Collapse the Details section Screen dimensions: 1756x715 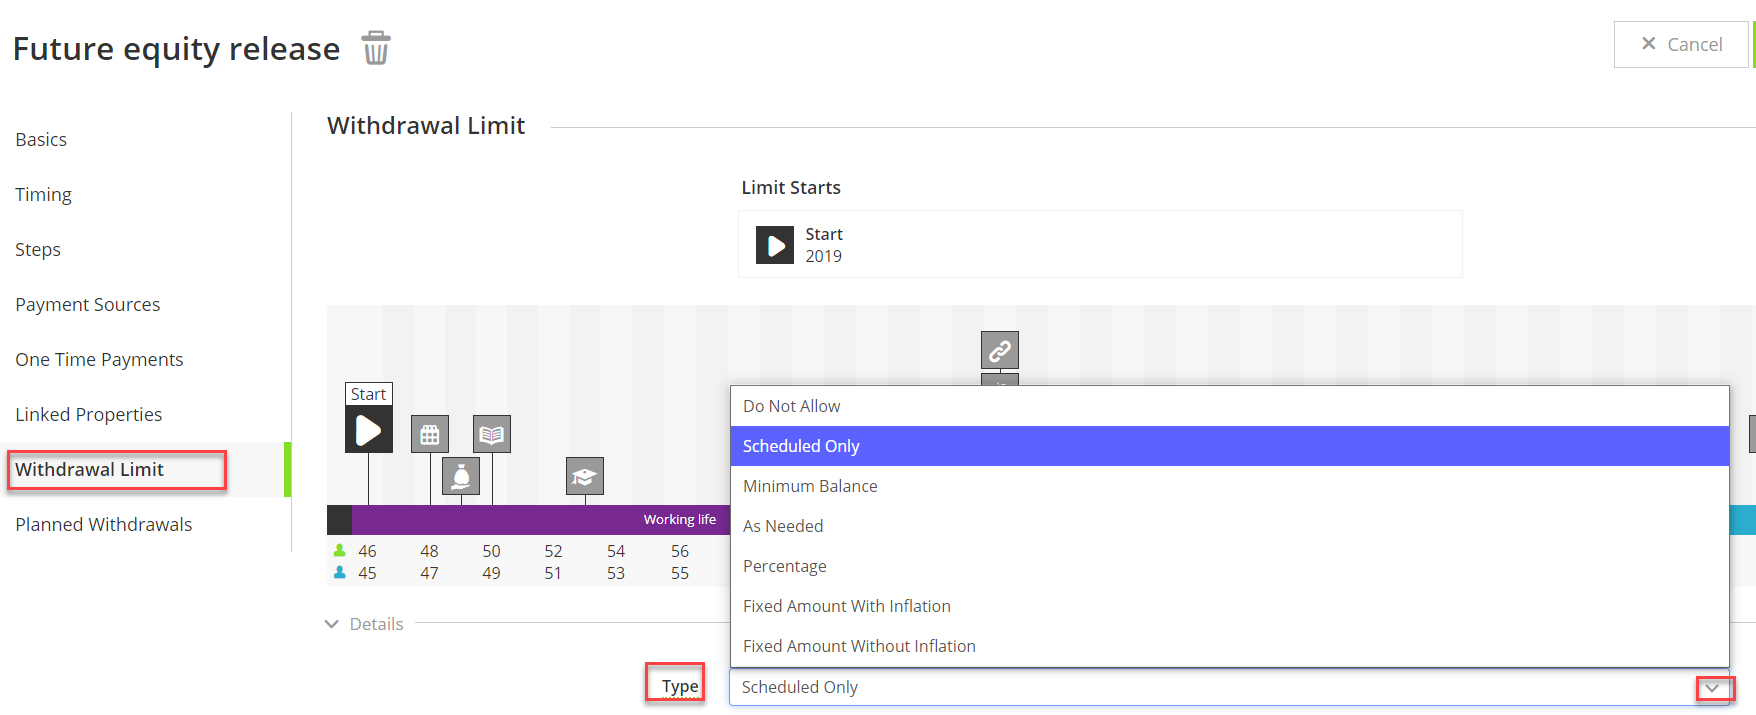click(x=364, y=624)
